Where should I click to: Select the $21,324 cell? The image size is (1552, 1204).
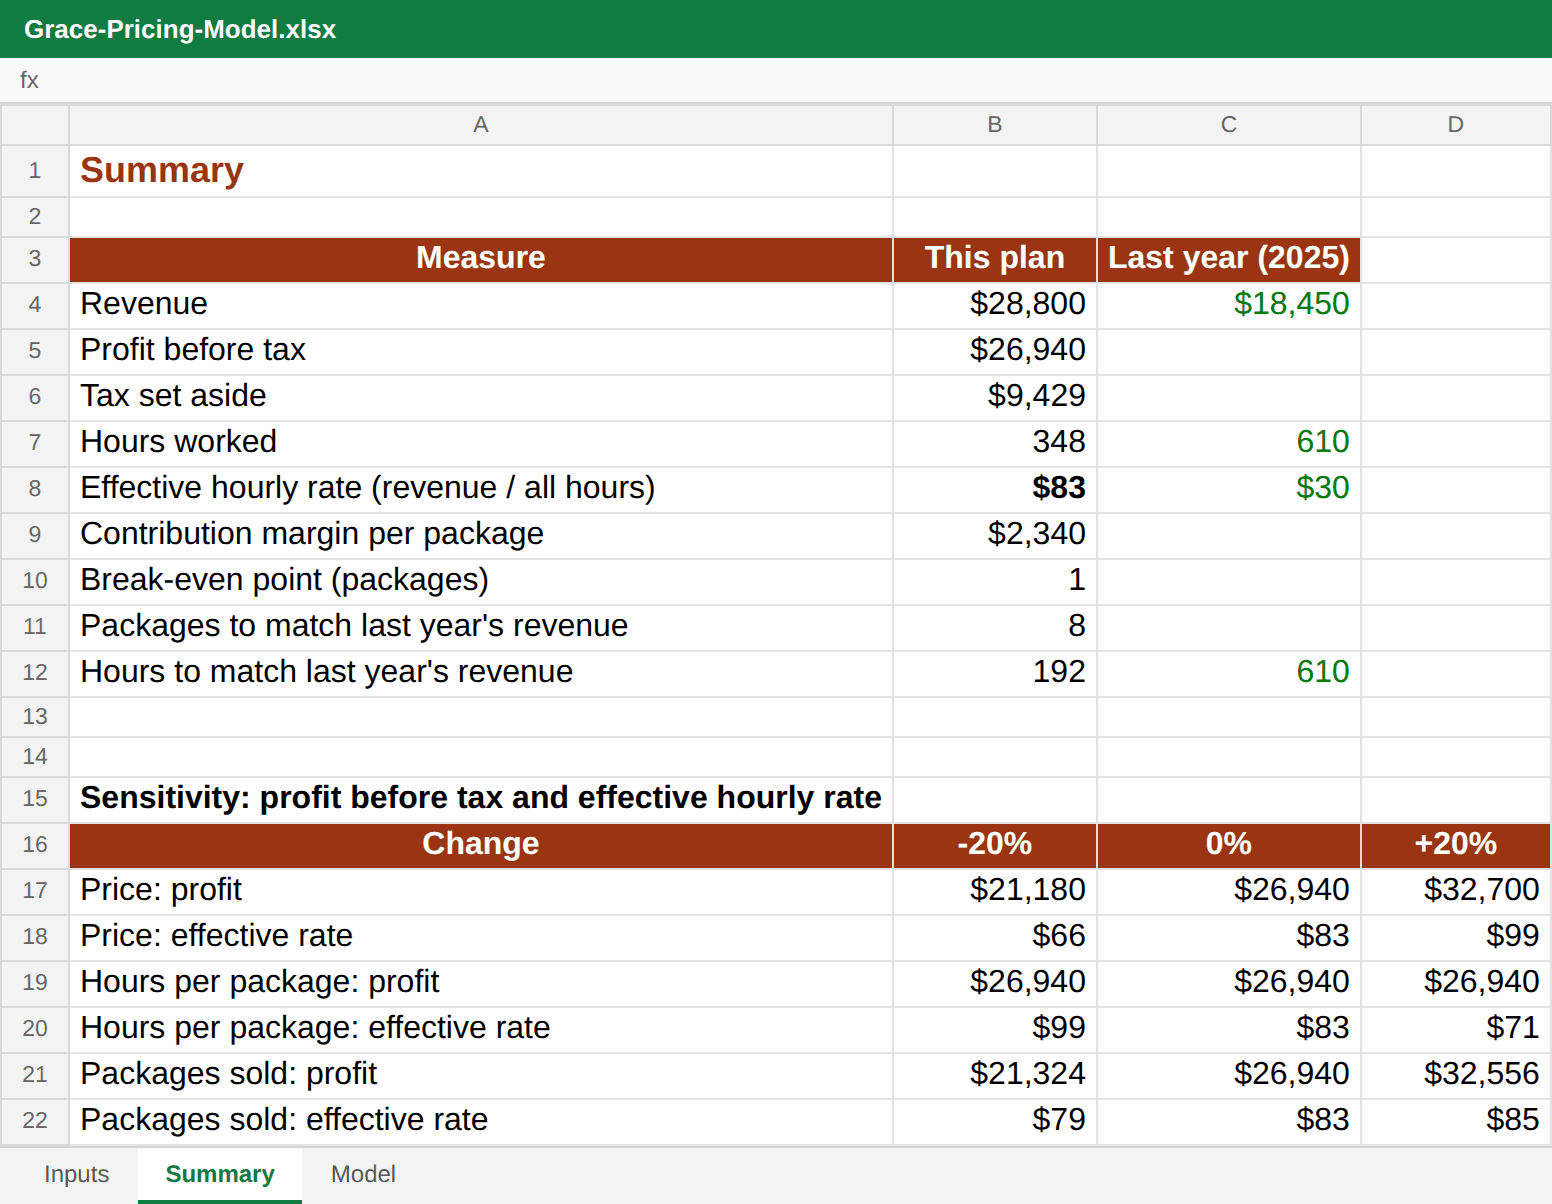995,1075
